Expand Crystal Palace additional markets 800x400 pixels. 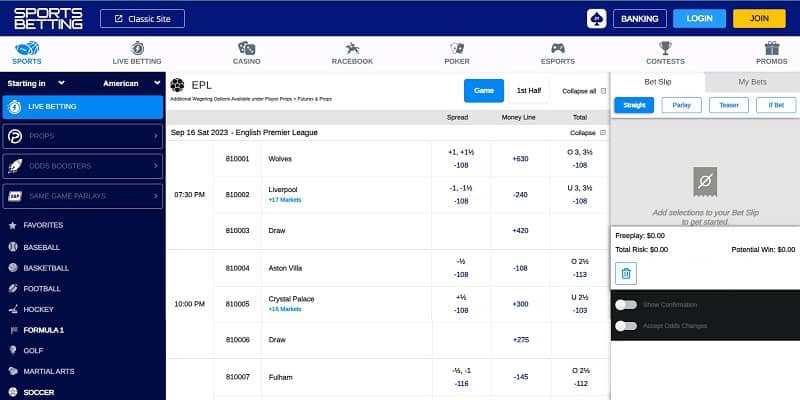point(285,309)
